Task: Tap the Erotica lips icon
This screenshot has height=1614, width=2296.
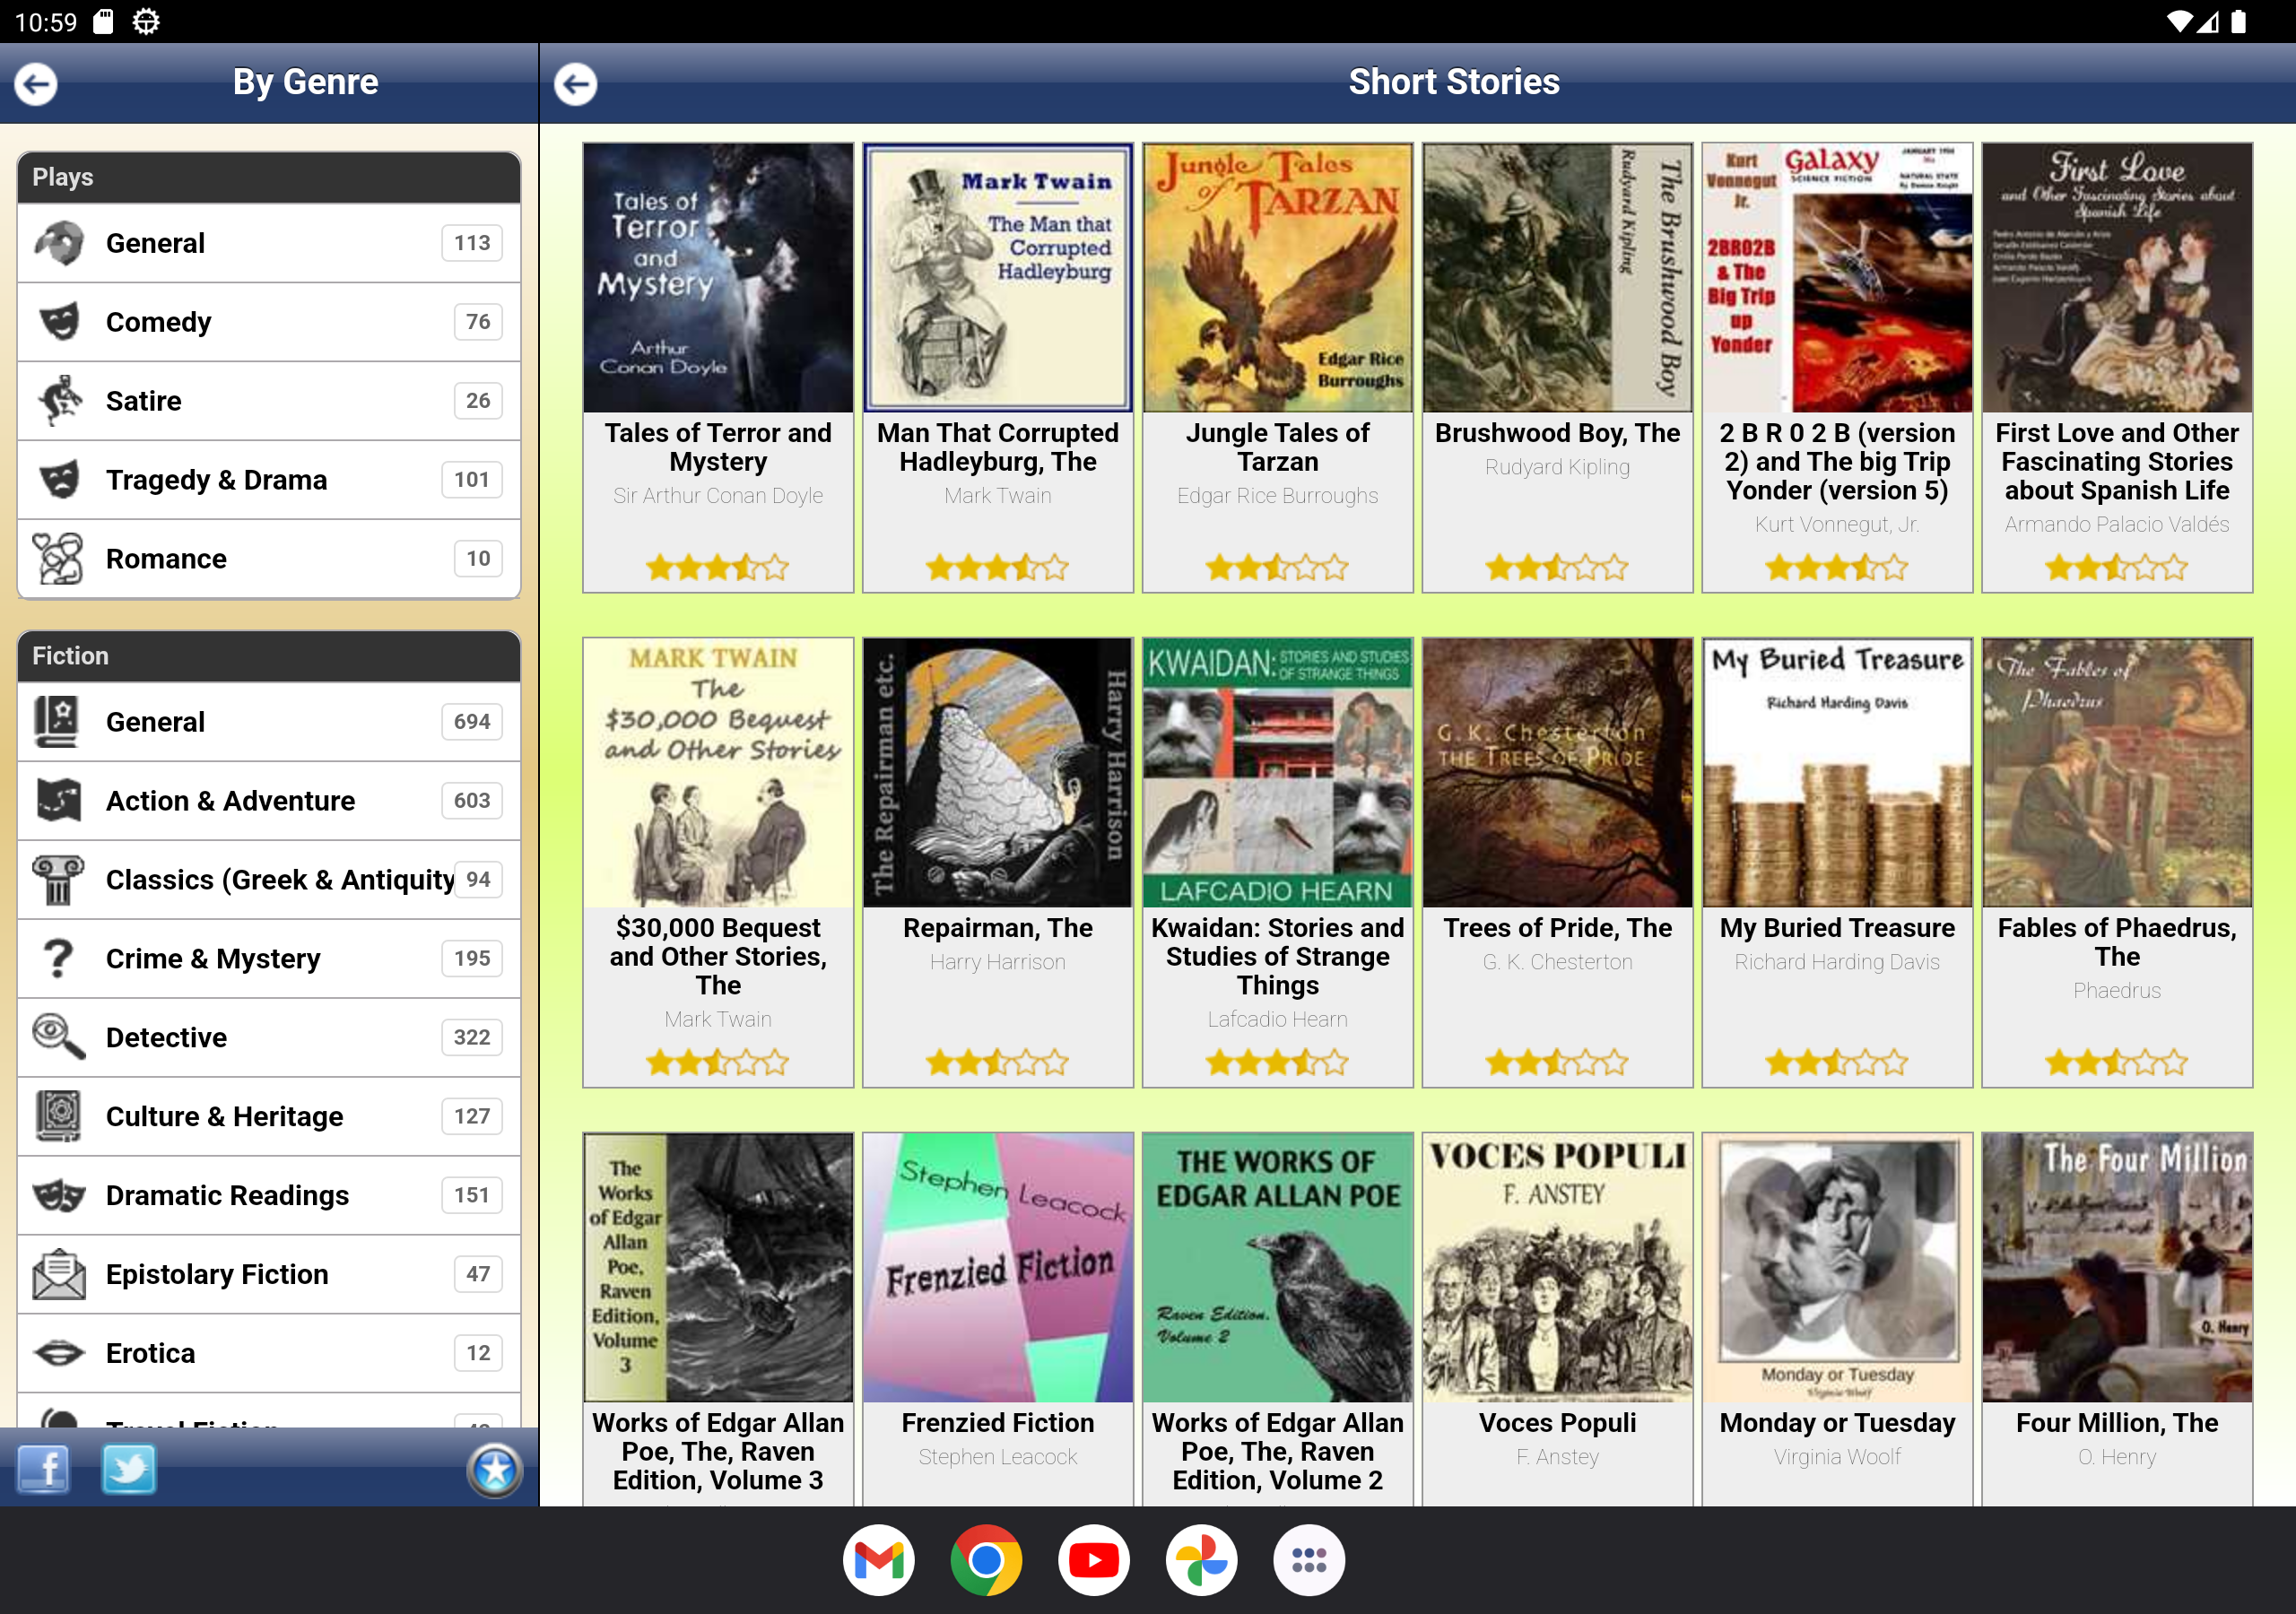Action: pos(59,1353)
